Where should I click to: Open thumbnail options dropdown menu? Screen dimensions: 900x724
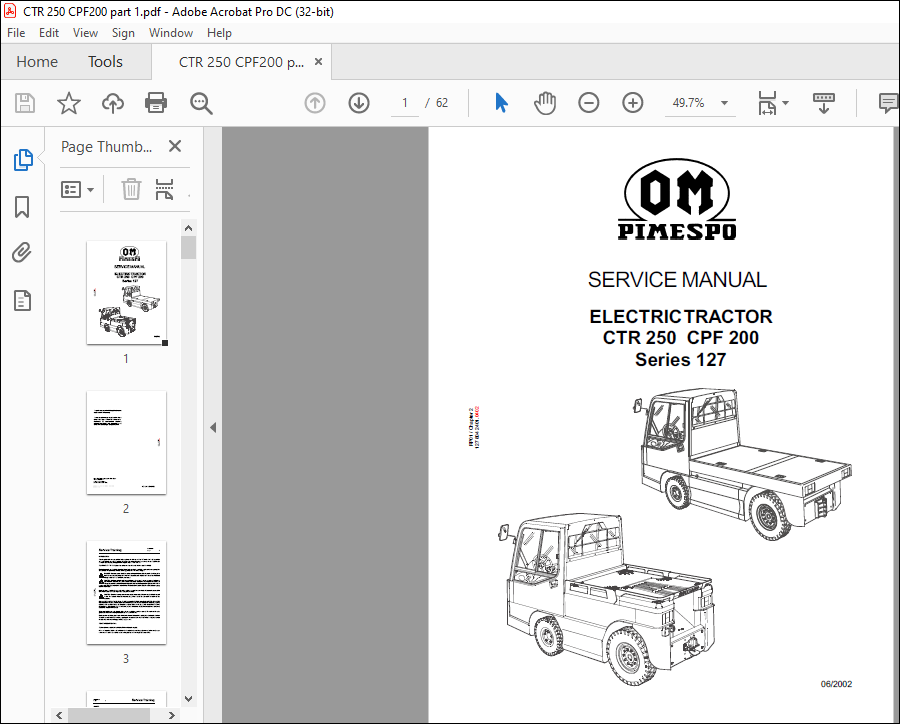77,189
